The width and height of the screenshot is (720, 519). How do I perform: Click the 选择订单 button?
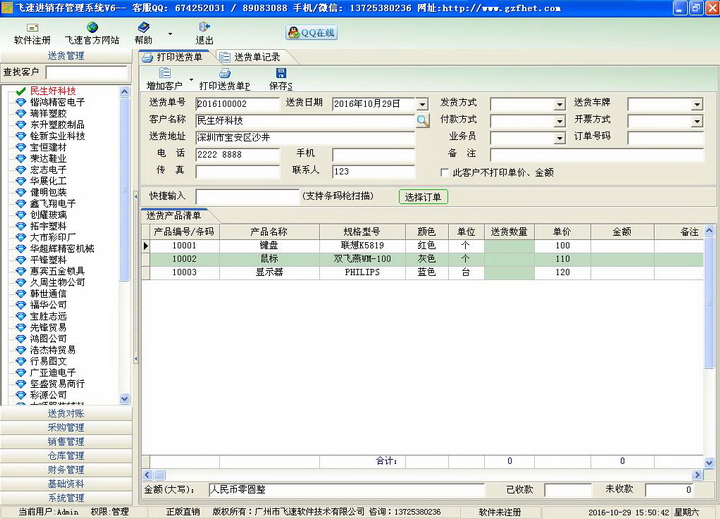point(424,197)
